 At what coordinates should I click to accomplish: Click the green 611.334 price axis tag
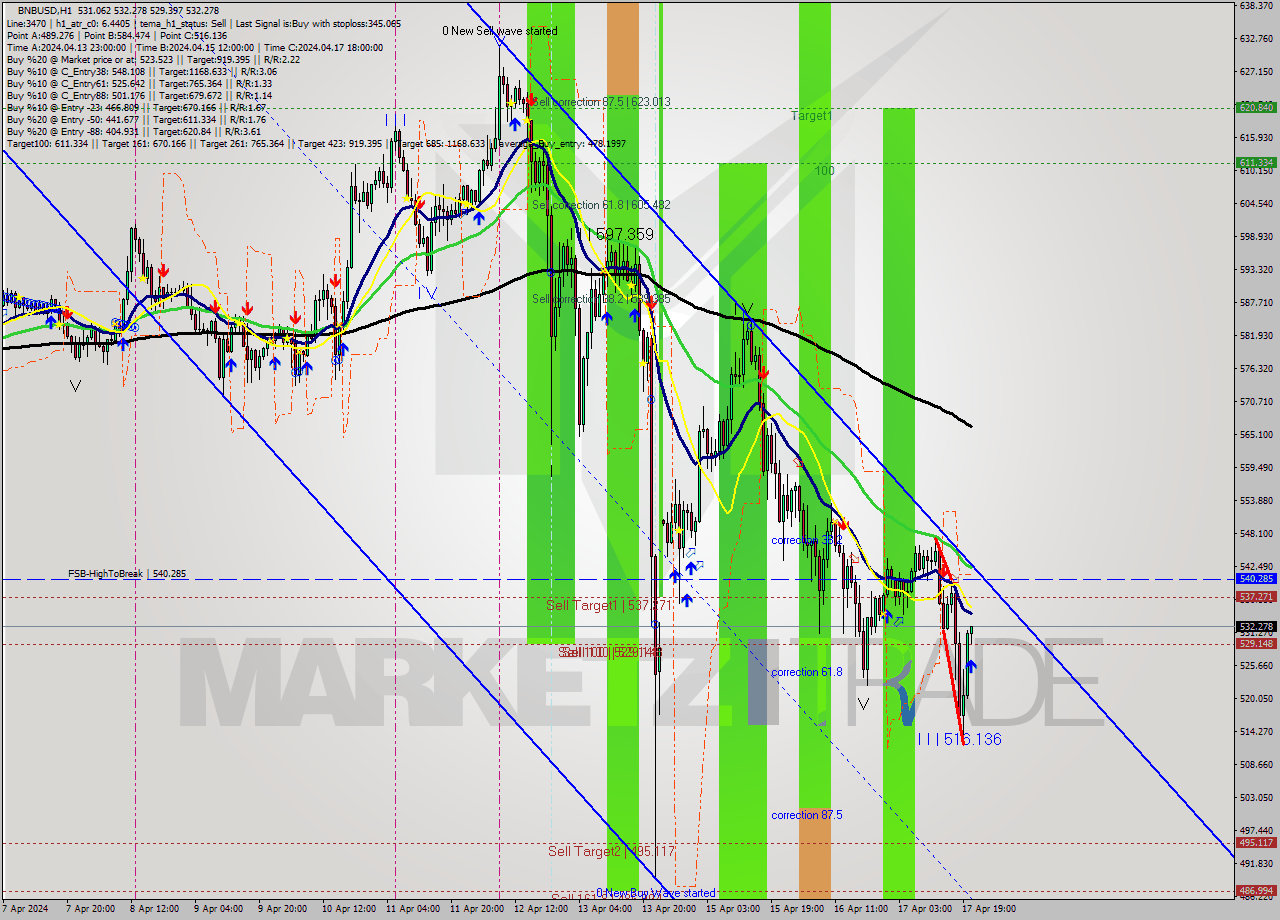click(x=1256, y=162)
